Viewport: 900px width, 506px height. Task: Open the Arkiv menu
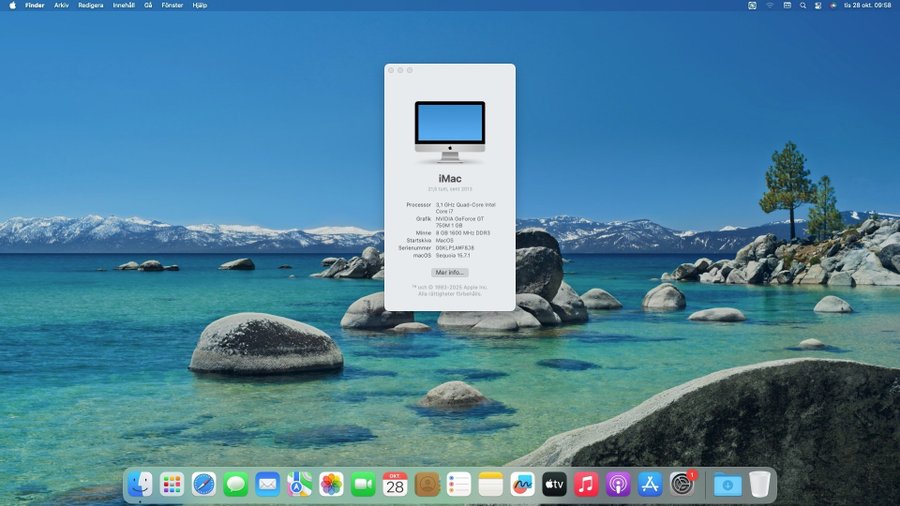62,5
